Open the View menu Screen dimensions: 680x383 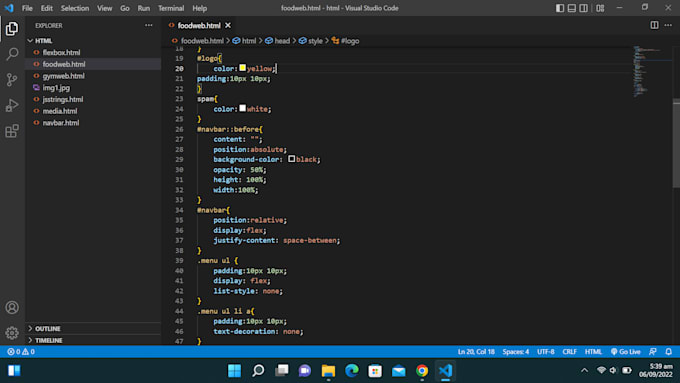104,8
